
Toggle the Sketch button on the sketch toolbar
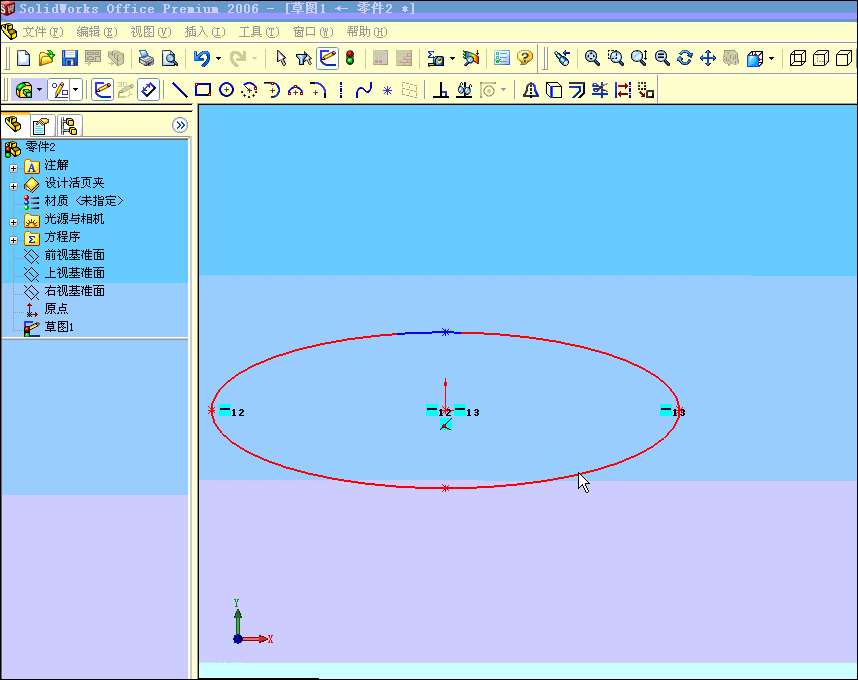pyautogui.click(x=102, y=90)
